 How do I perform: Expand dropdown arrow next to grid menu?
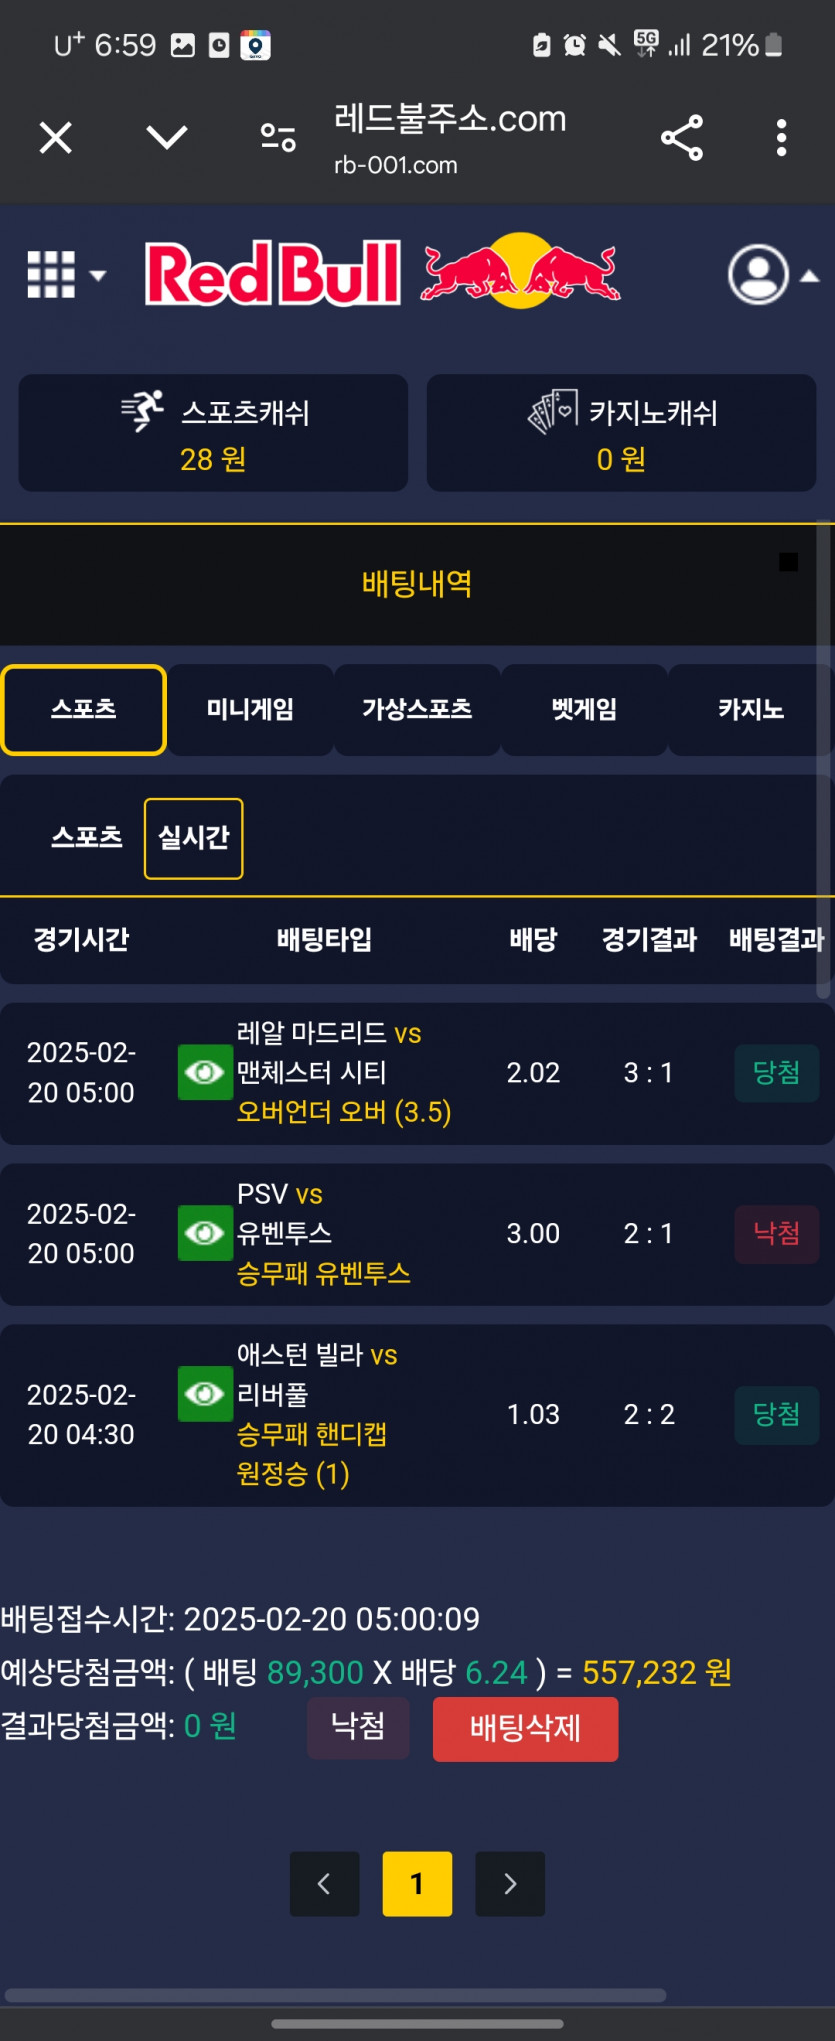98,275
